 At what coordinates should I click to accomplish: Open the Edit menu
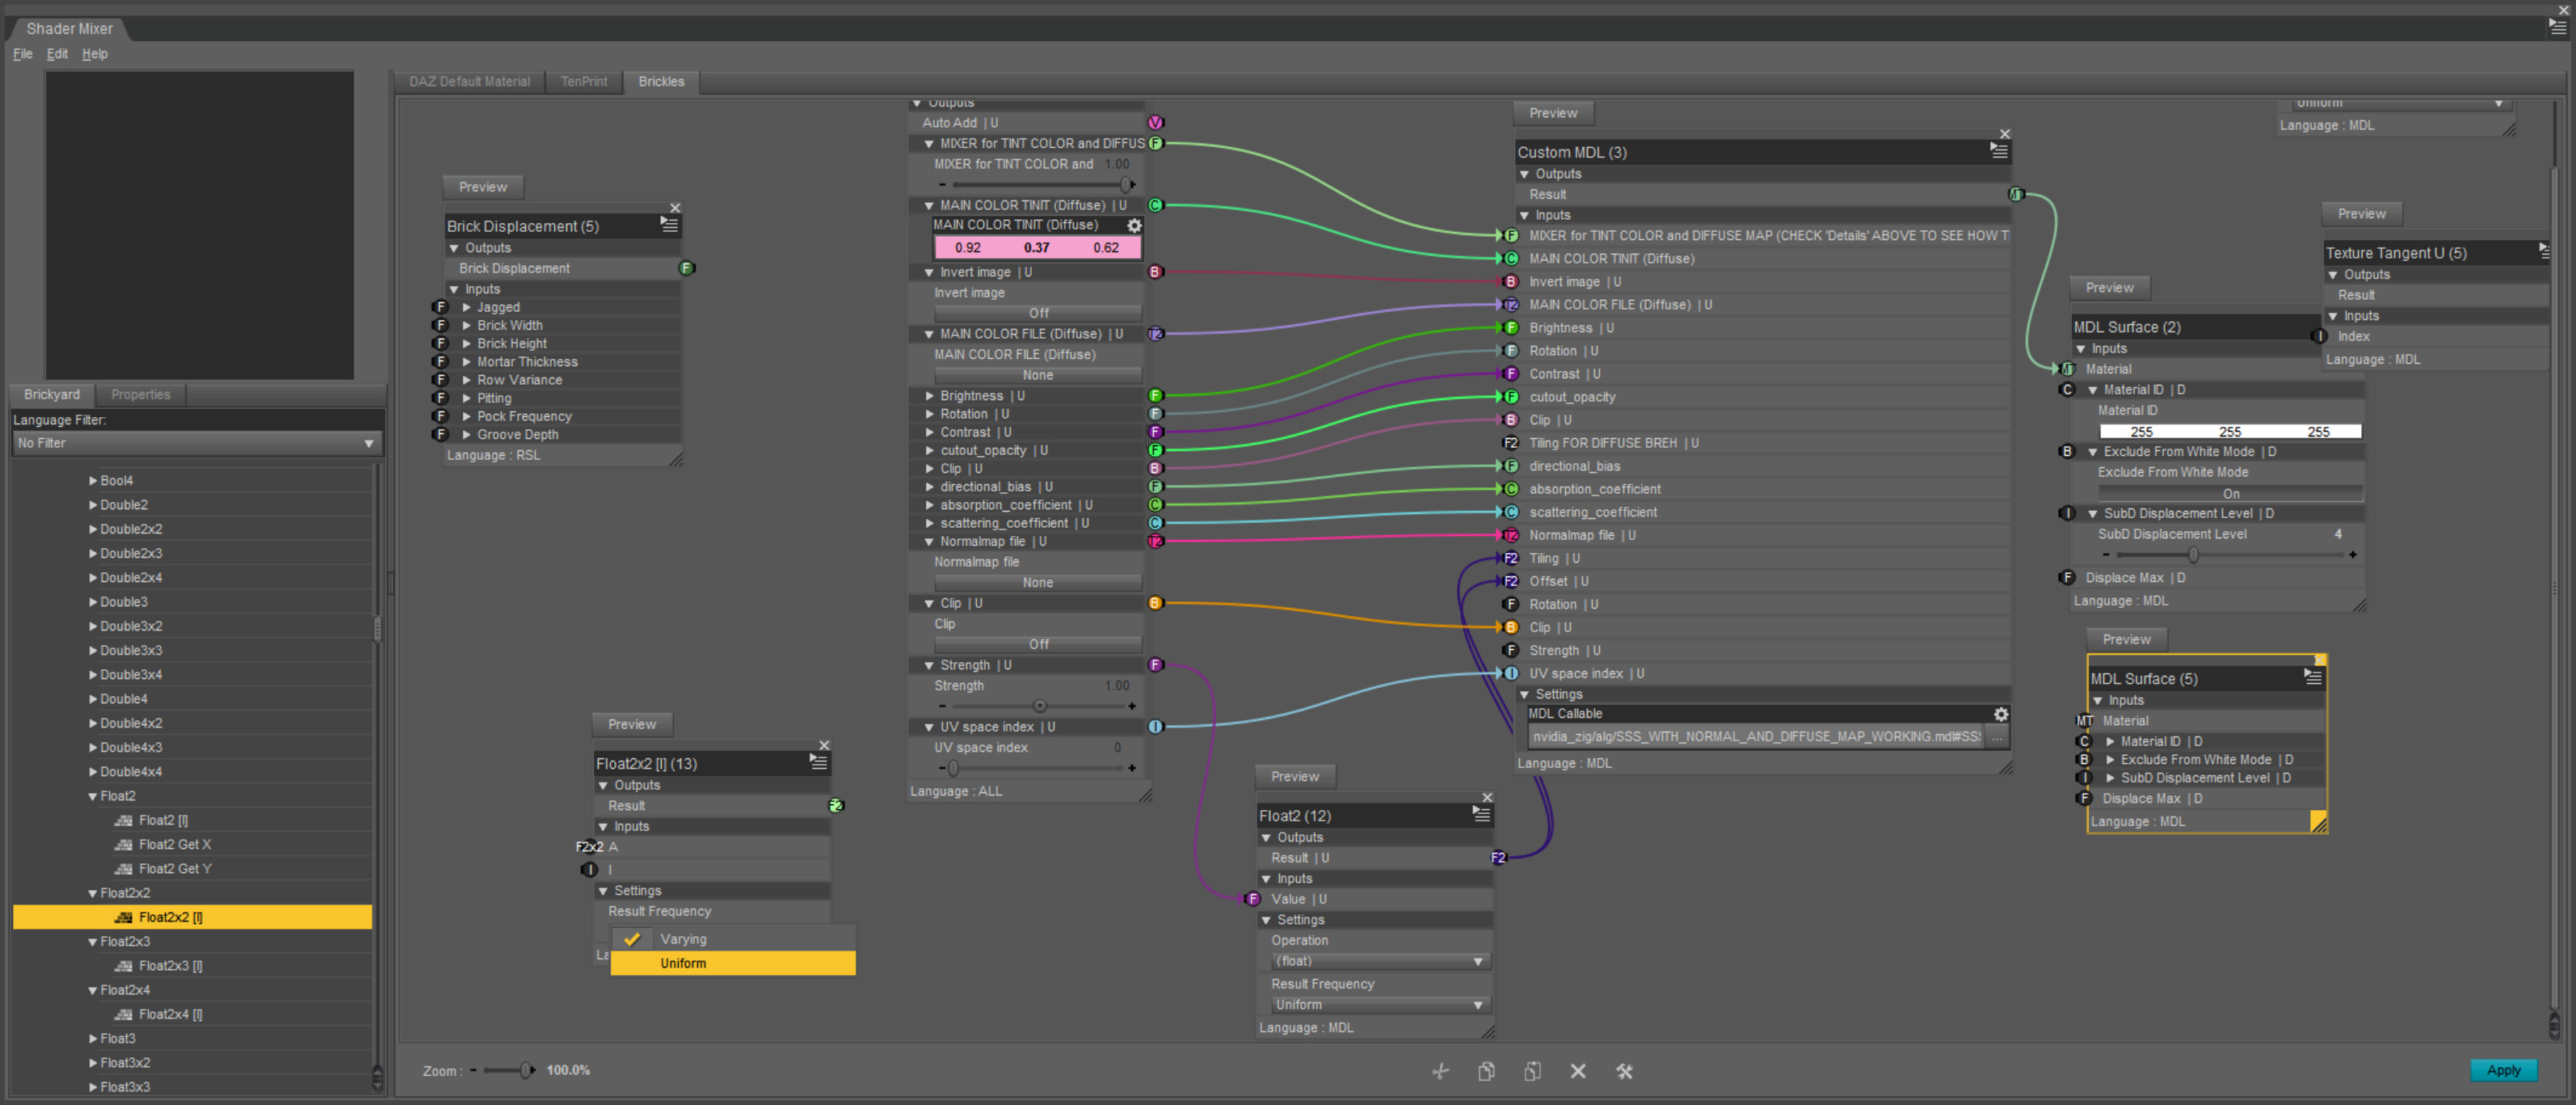click(57, 54)
